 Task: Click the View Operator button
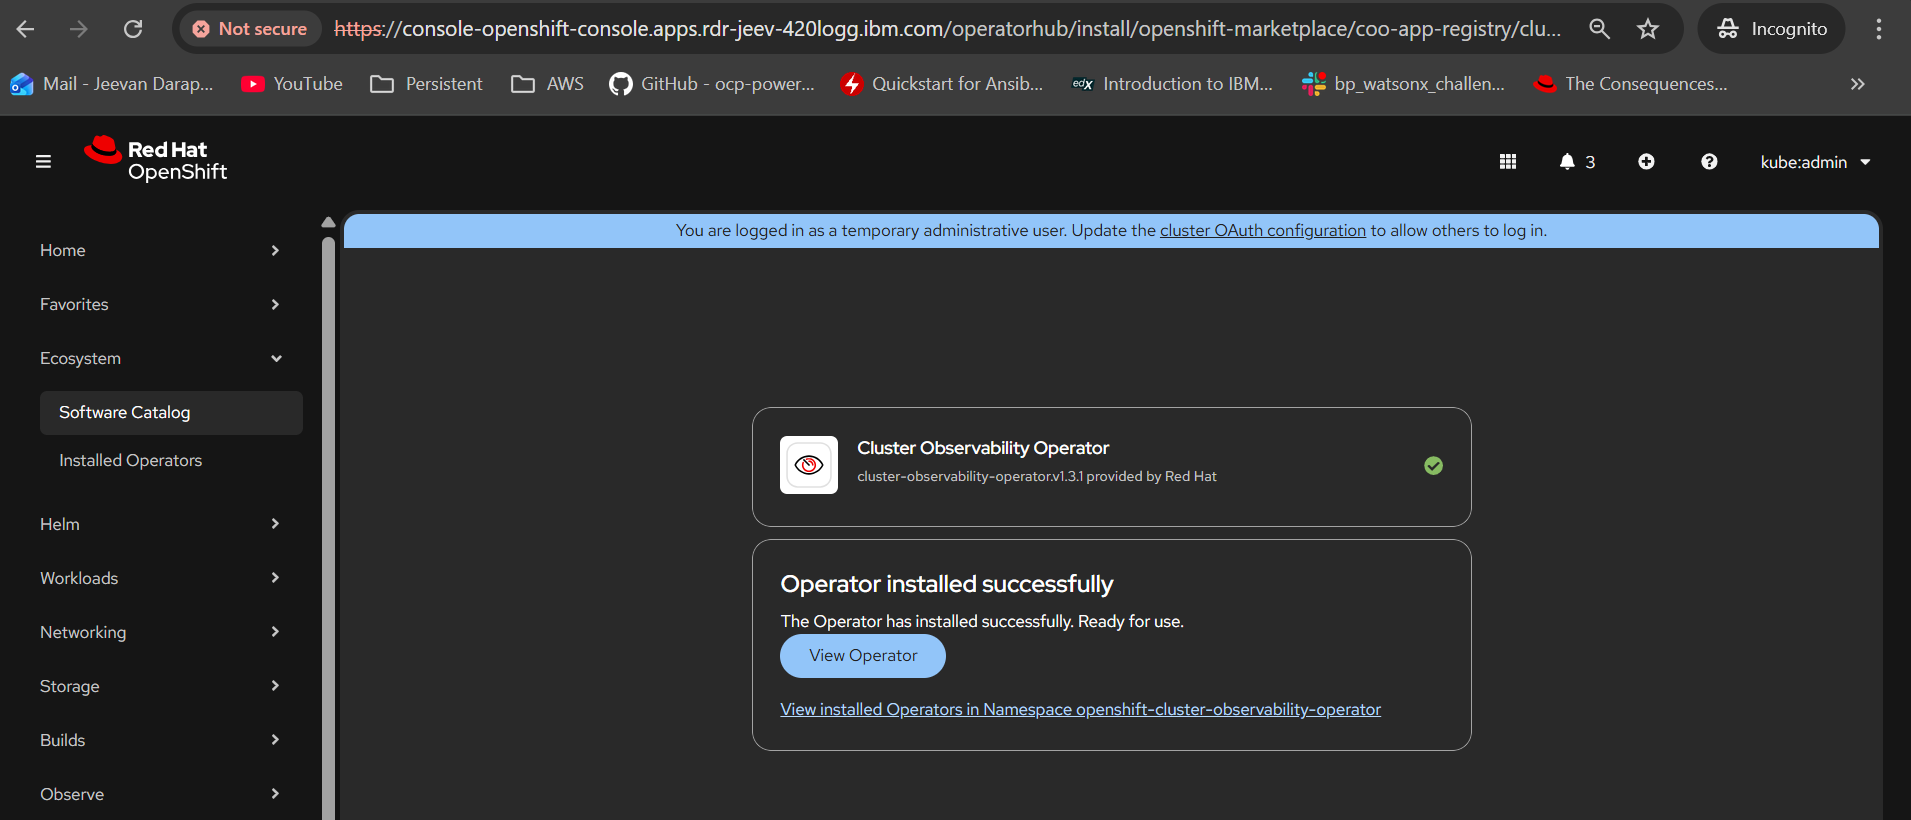tap(863, 656)
